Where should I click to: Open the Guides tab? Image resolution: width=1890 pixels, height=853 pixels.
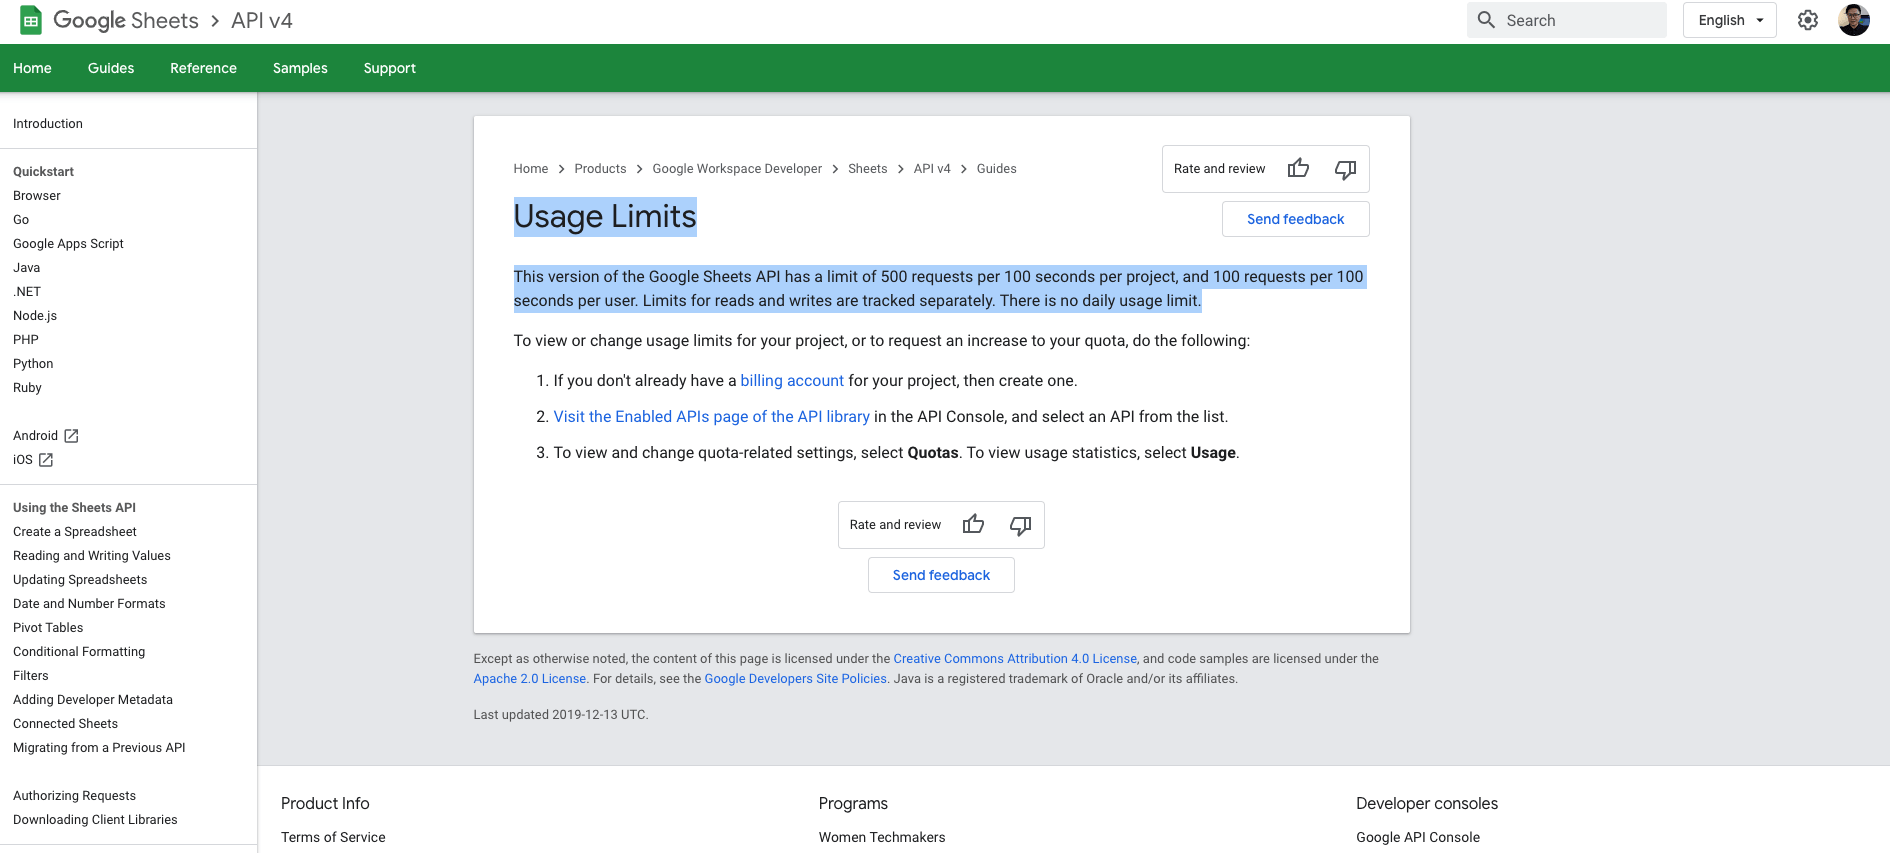pyautogui.click(x=111, y=68)
